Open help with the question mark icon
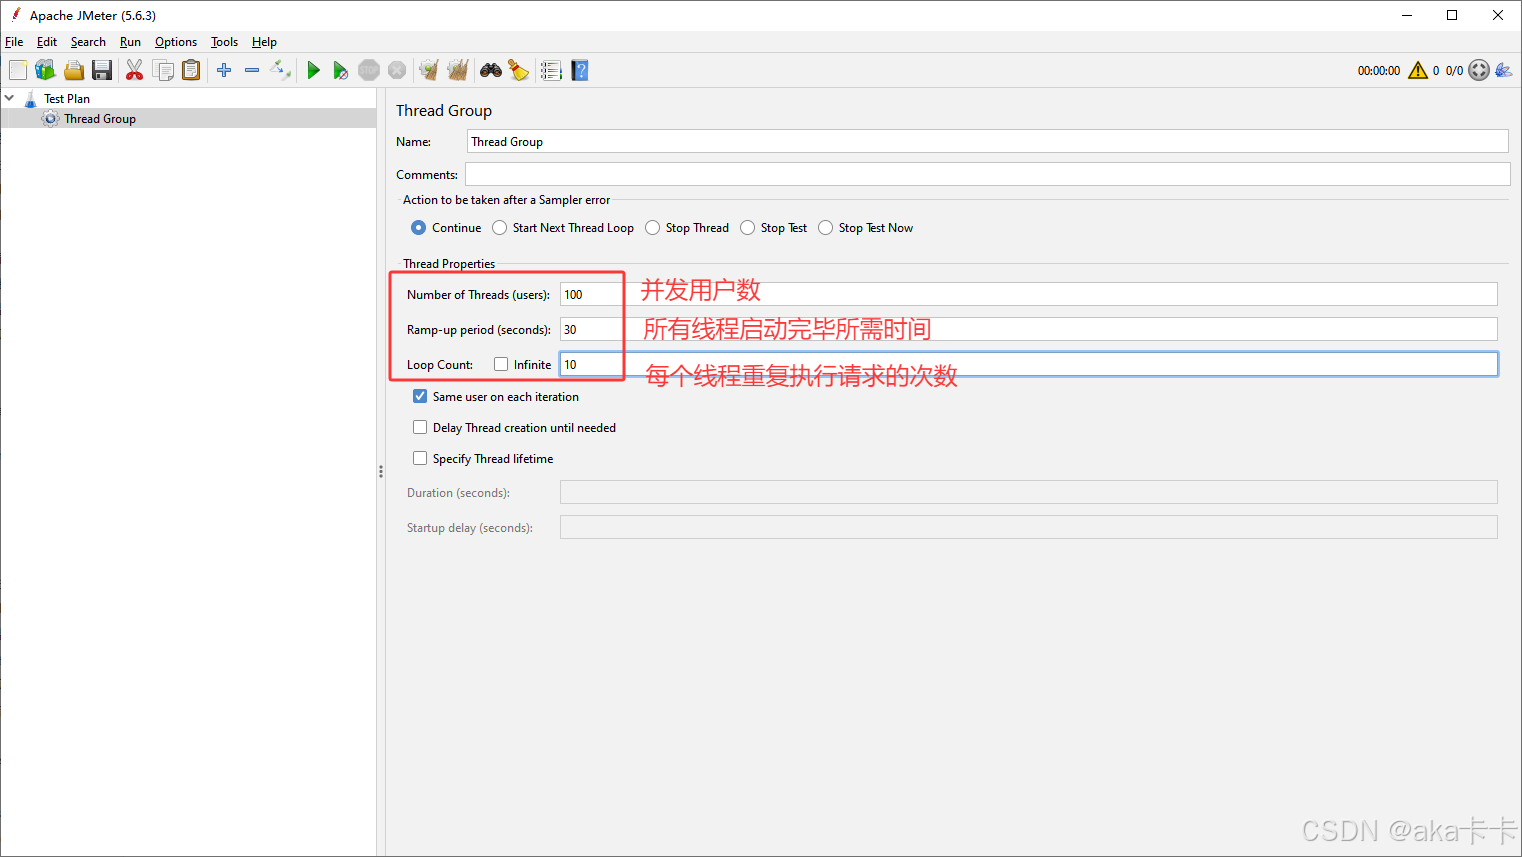The image size is (1522, 857). coord(580,70)
